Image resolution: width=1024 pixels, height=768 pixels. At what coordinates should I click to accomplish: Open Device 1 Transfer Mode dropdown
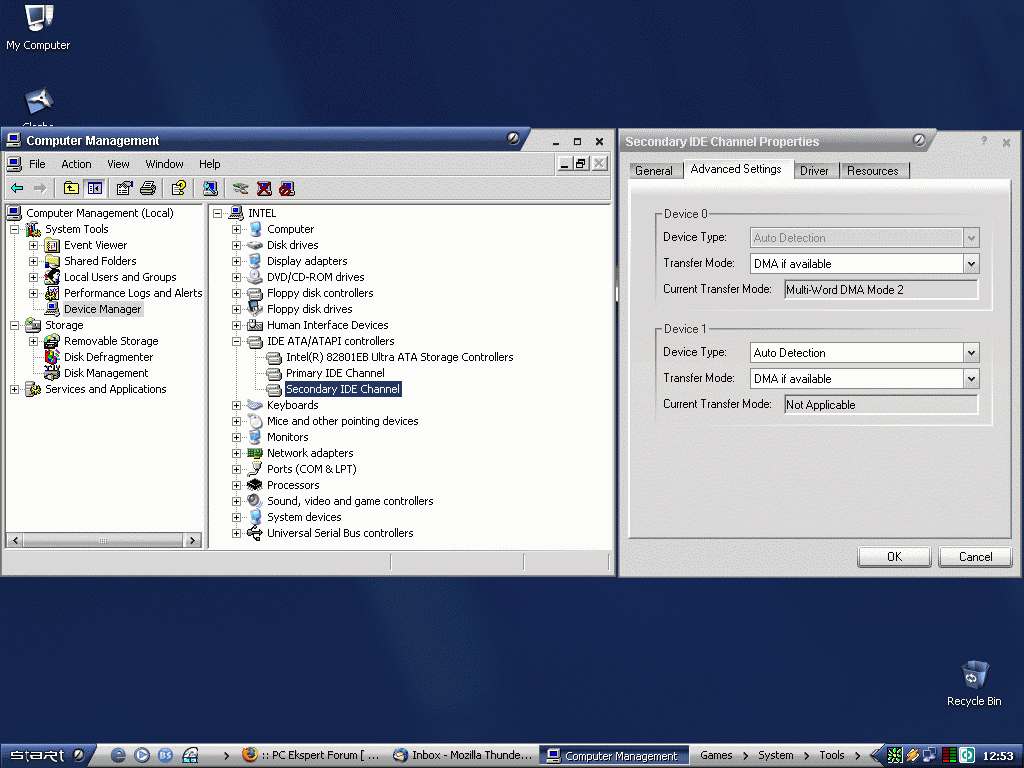point(970,379)
